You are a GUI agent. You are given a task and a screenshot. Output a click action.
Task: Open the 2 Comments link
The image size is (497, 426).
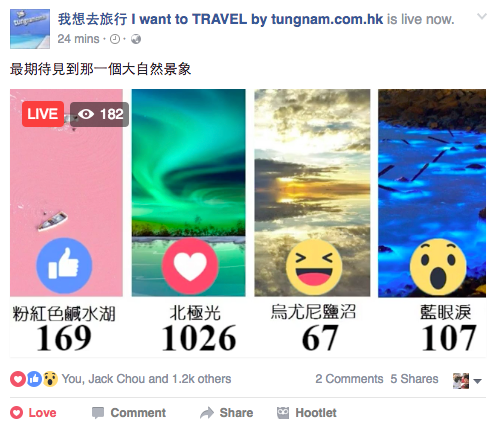349,379
